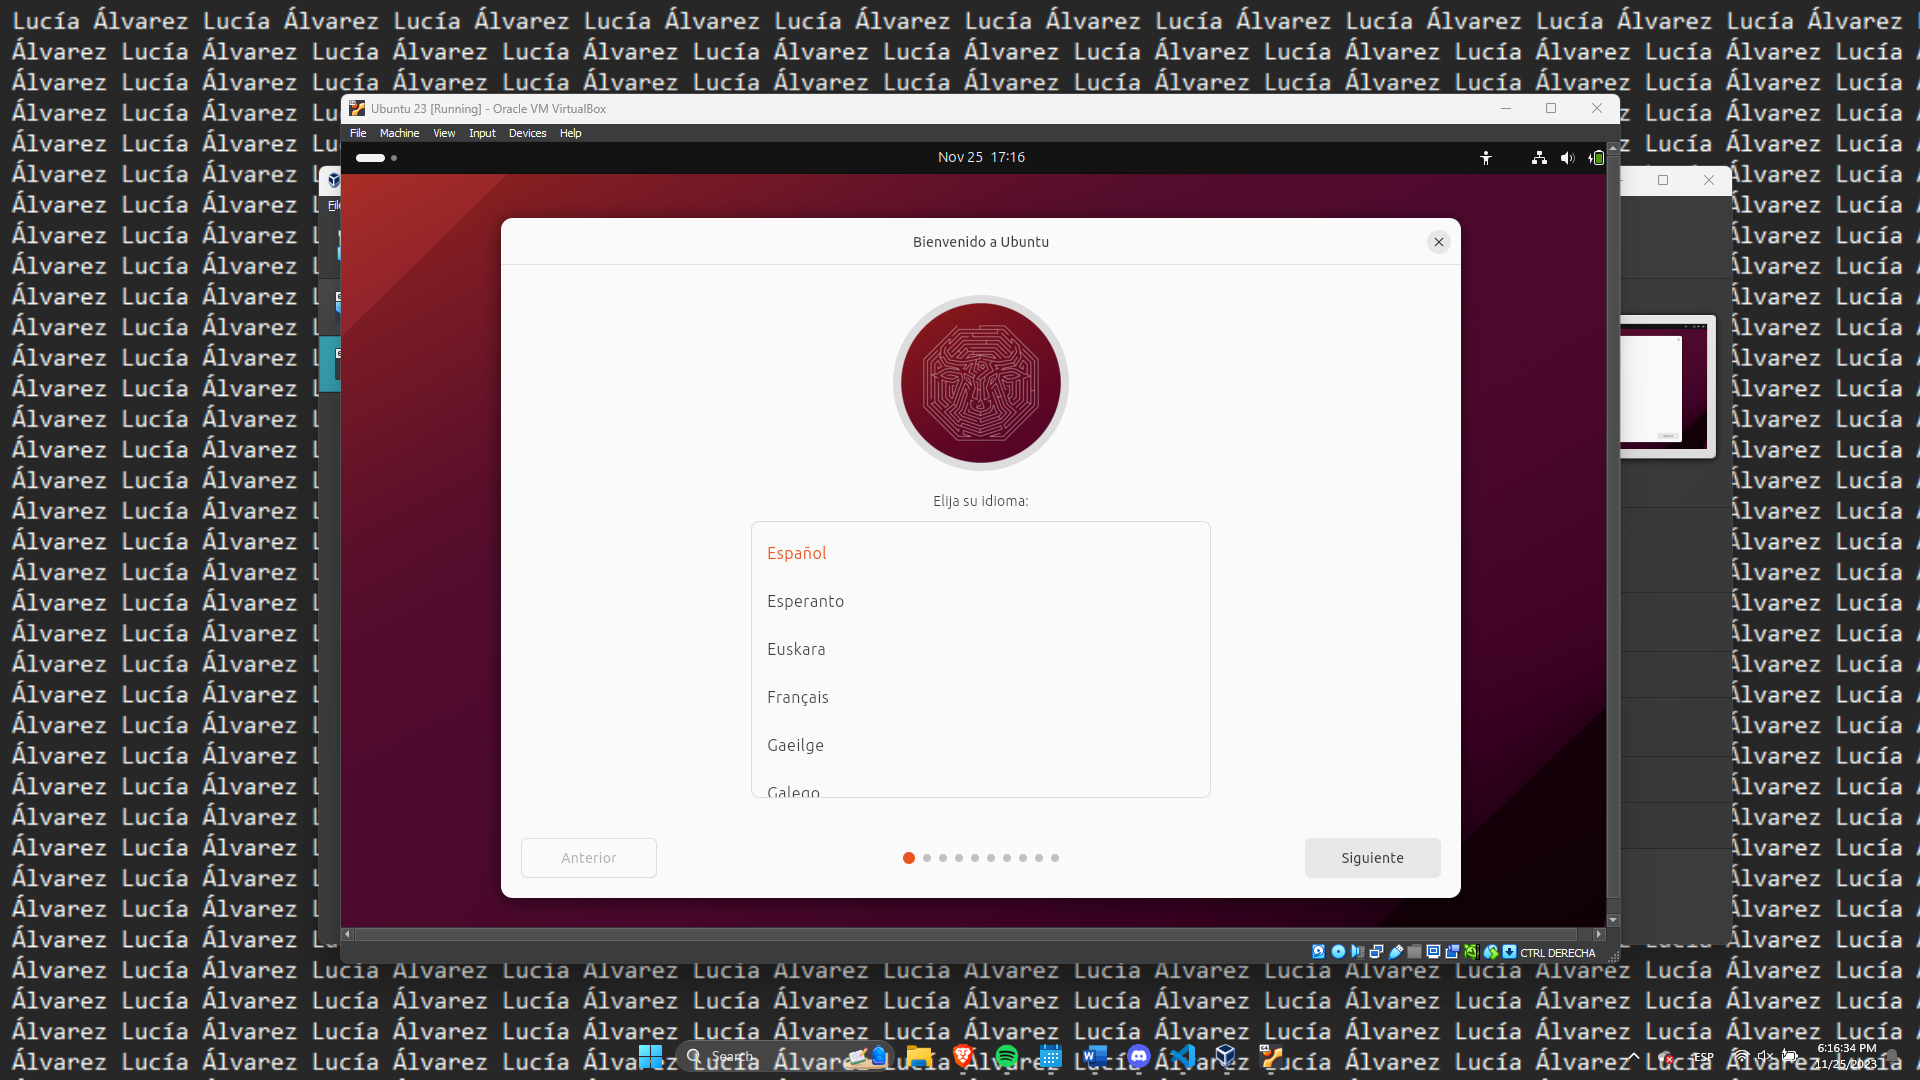Select Esperanto language option

point(805,601)
